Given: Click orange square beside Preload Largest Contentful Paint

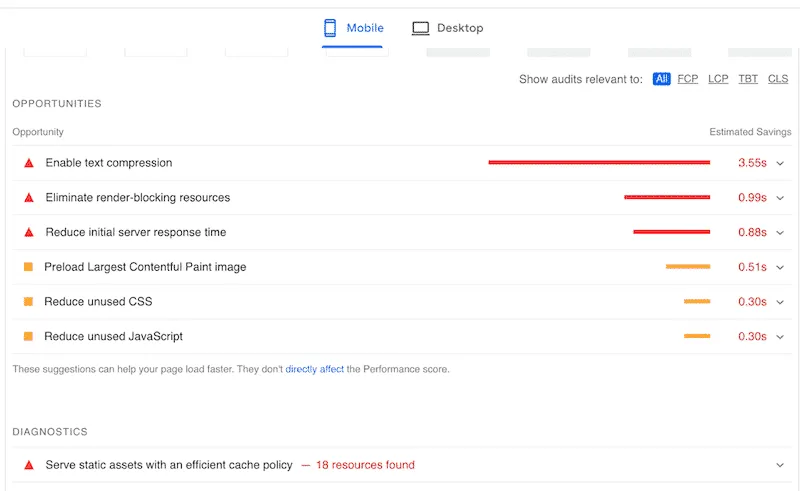Looking at the screenshot, I should [29, 267].
